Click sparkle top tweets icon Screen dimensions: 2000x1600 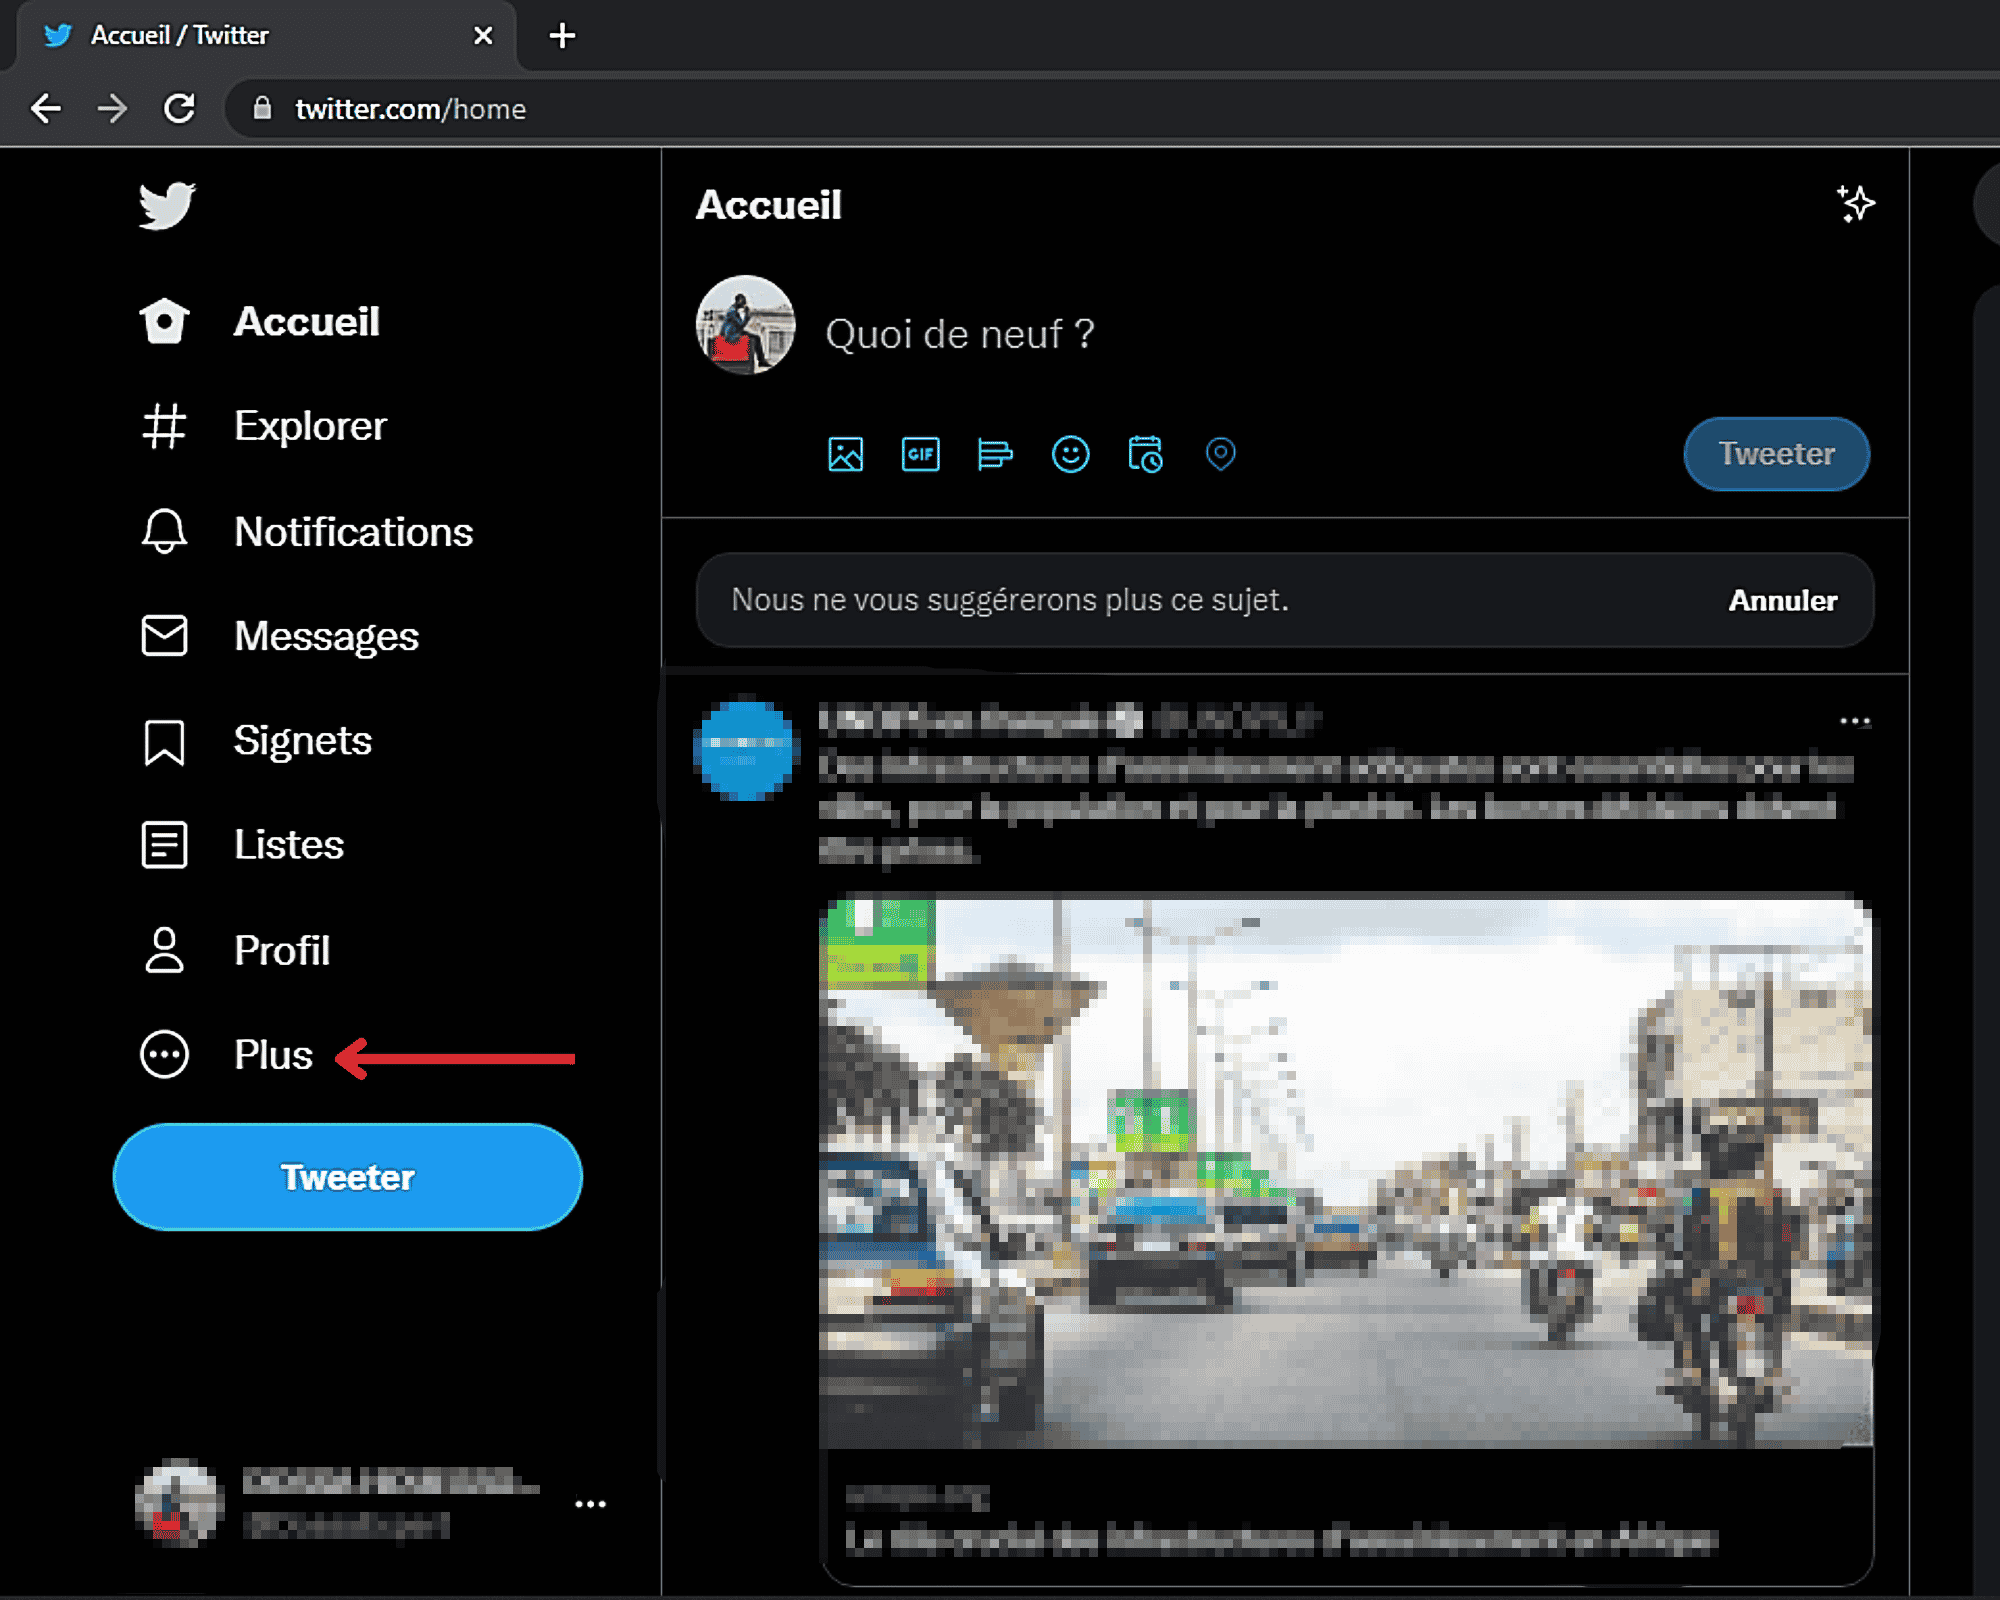pos(1856,204)
